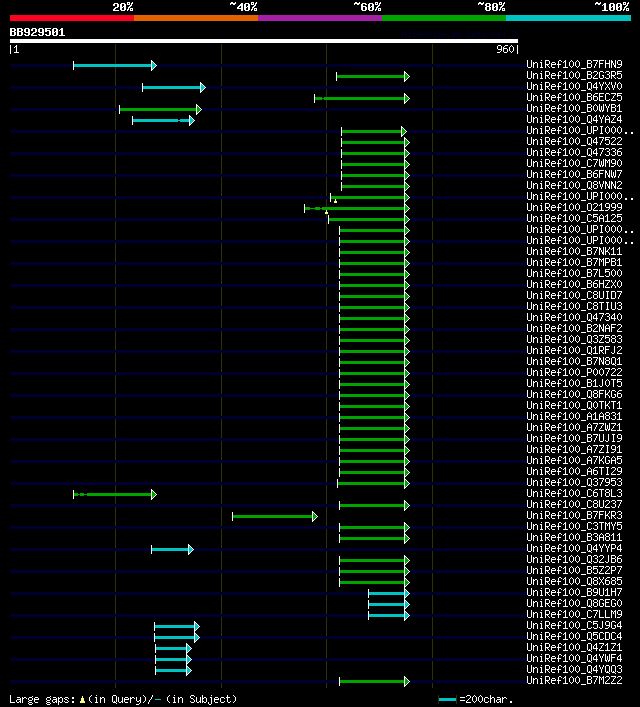This screenshot has width=640, height=707.
Task: Click the green alignment bar for C6T8L3
Action: pyautogui.click(x=115, y=495)
